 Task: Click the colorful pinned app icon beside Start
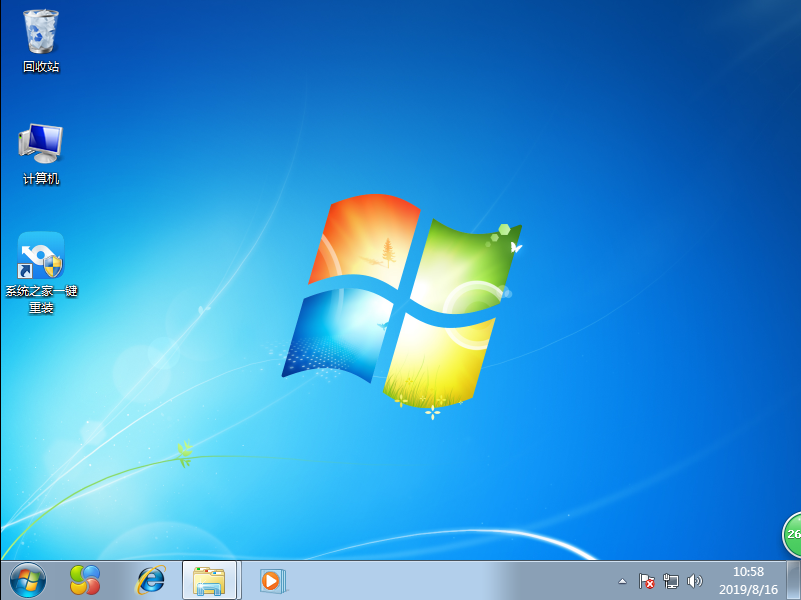[84, 580]
